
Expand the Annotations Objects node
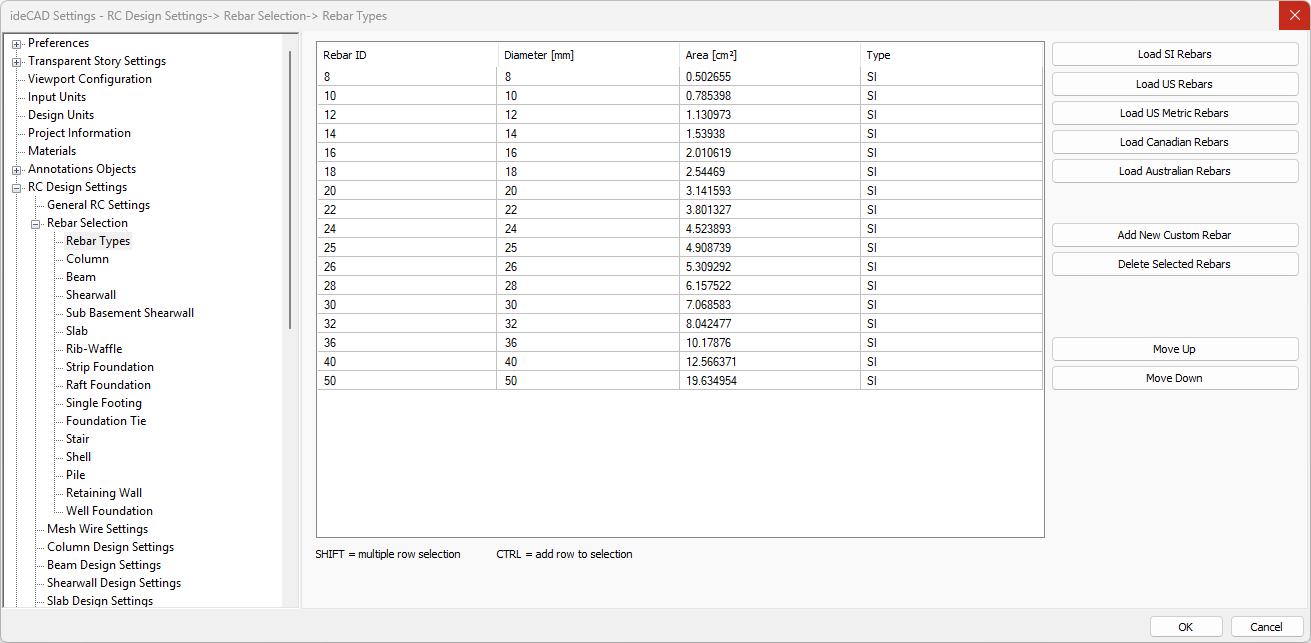tap(16, 170)
